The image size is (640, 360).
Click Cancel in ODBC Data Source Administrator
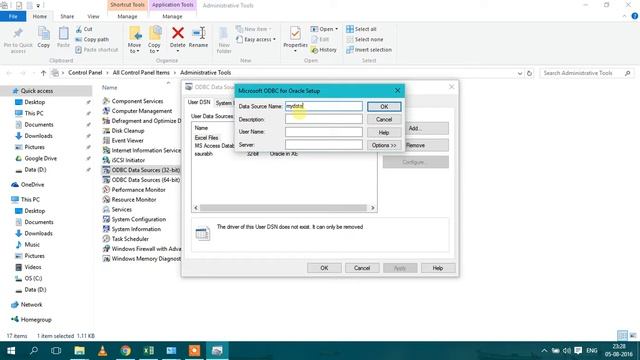(x=362, y=268)
